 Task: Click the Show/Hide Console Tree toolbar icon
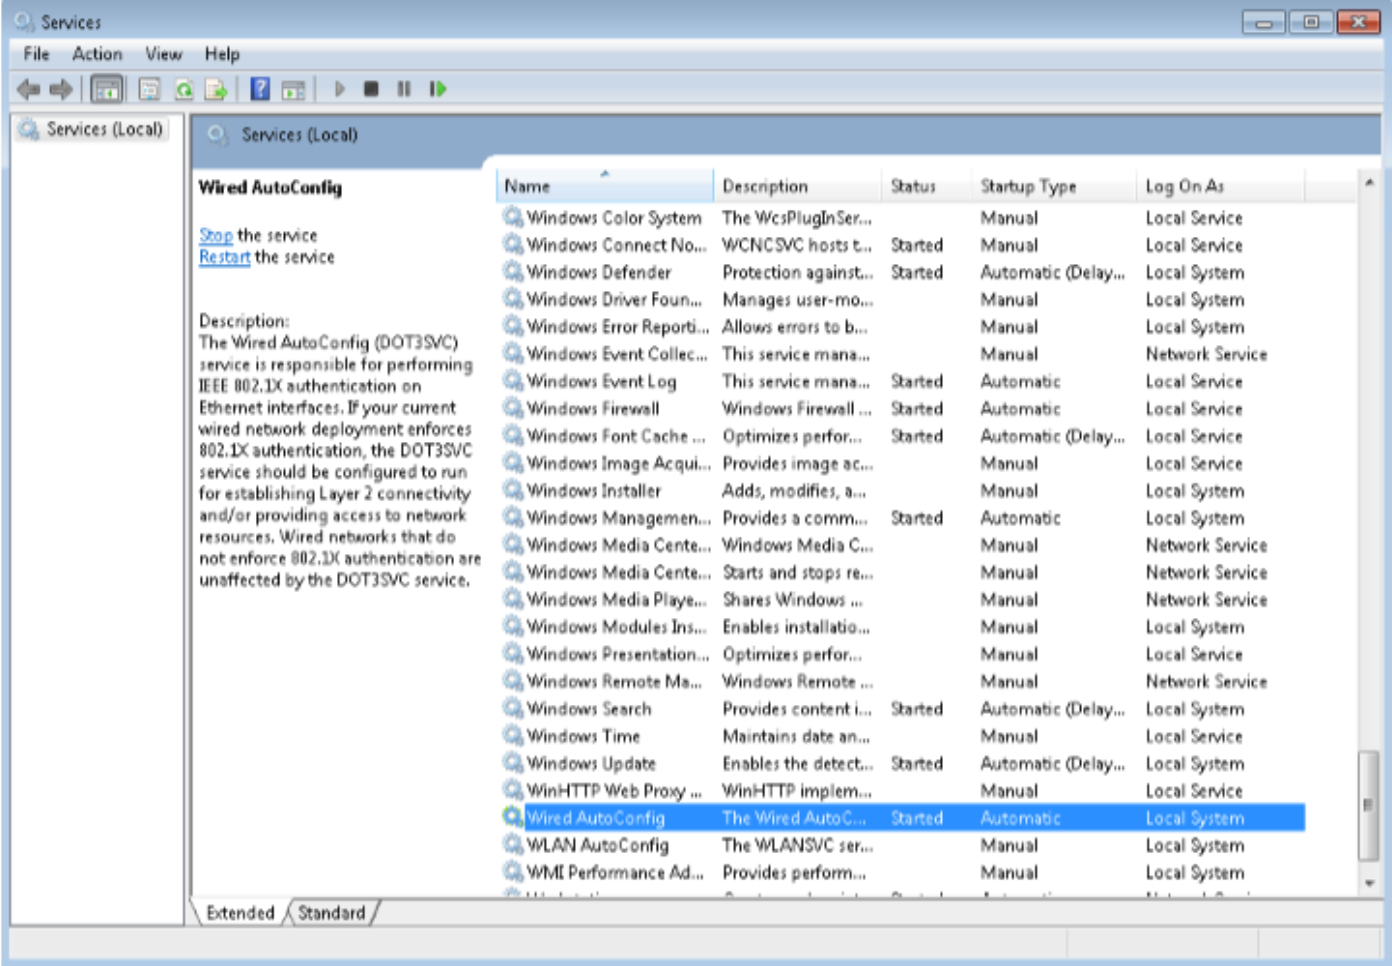coord(106,90)
